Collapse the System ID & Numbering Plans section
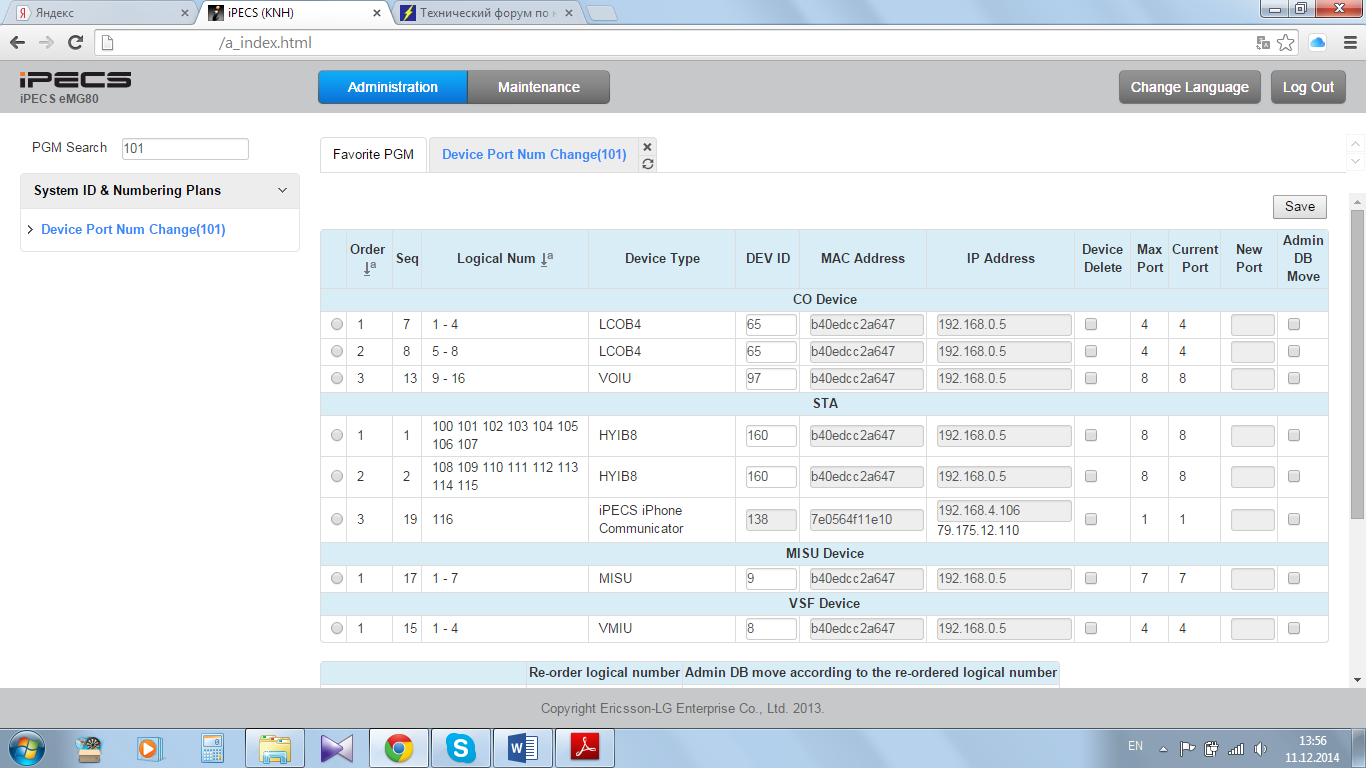 coord(282,190)
